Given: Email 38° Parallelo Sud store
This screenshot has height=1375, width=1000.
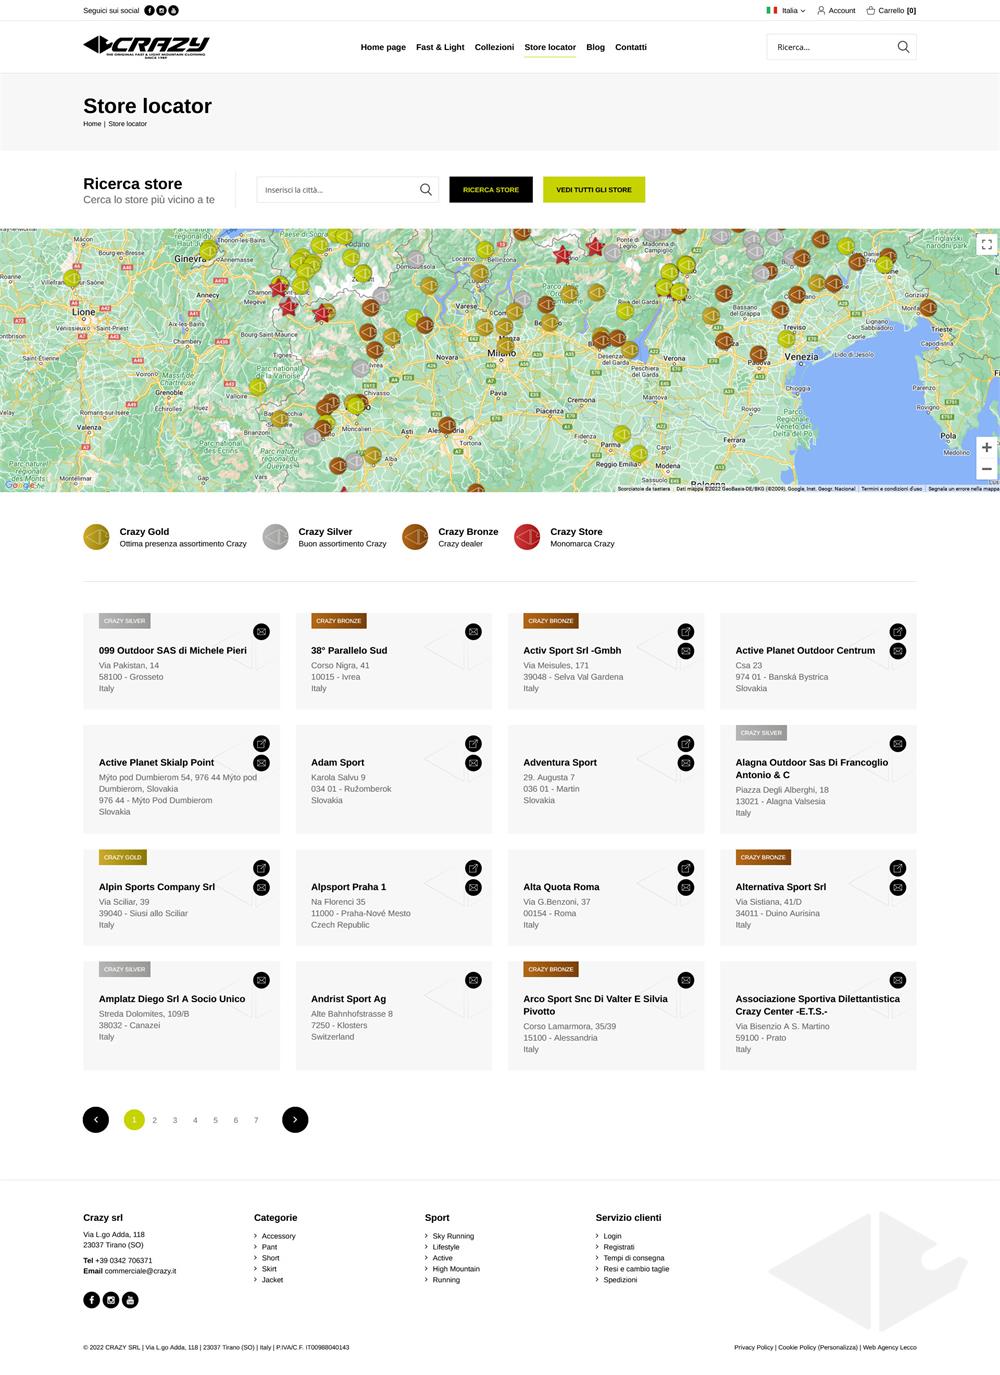Looking at the screenshot, I should 473,631.
